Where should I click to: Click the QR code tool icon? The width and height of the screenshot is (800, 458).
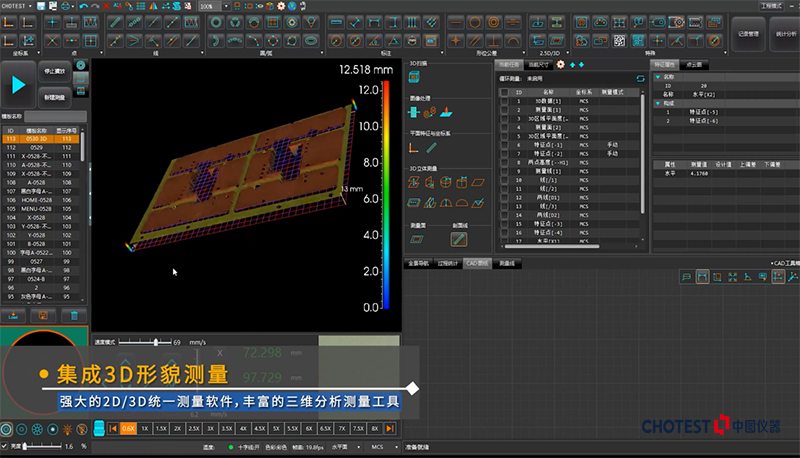point(620,40)
